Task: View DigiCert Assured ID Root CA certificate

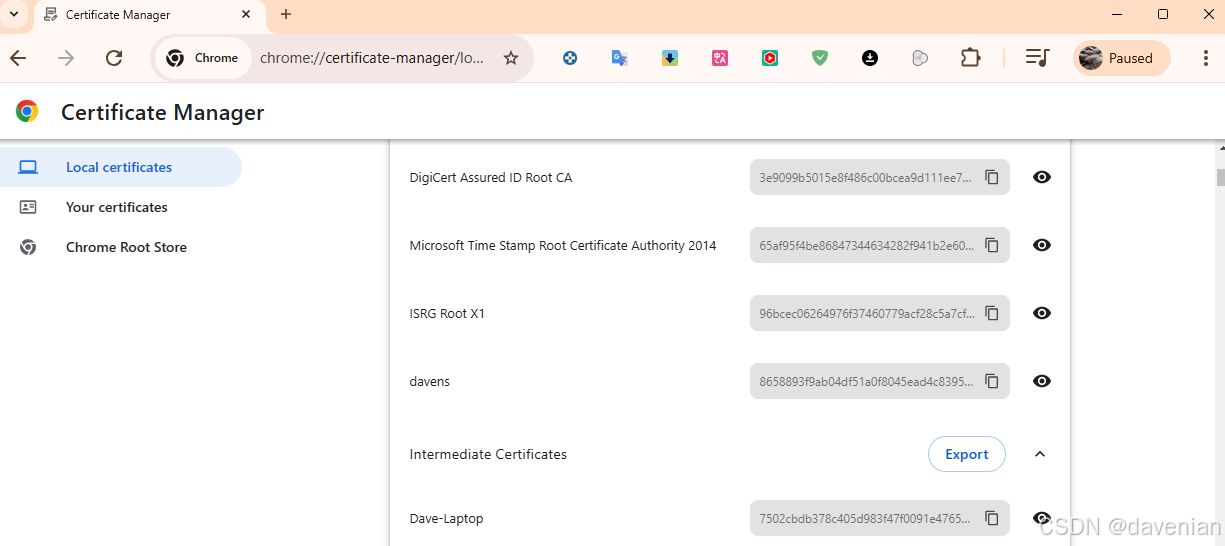Action: (1042, 177)
